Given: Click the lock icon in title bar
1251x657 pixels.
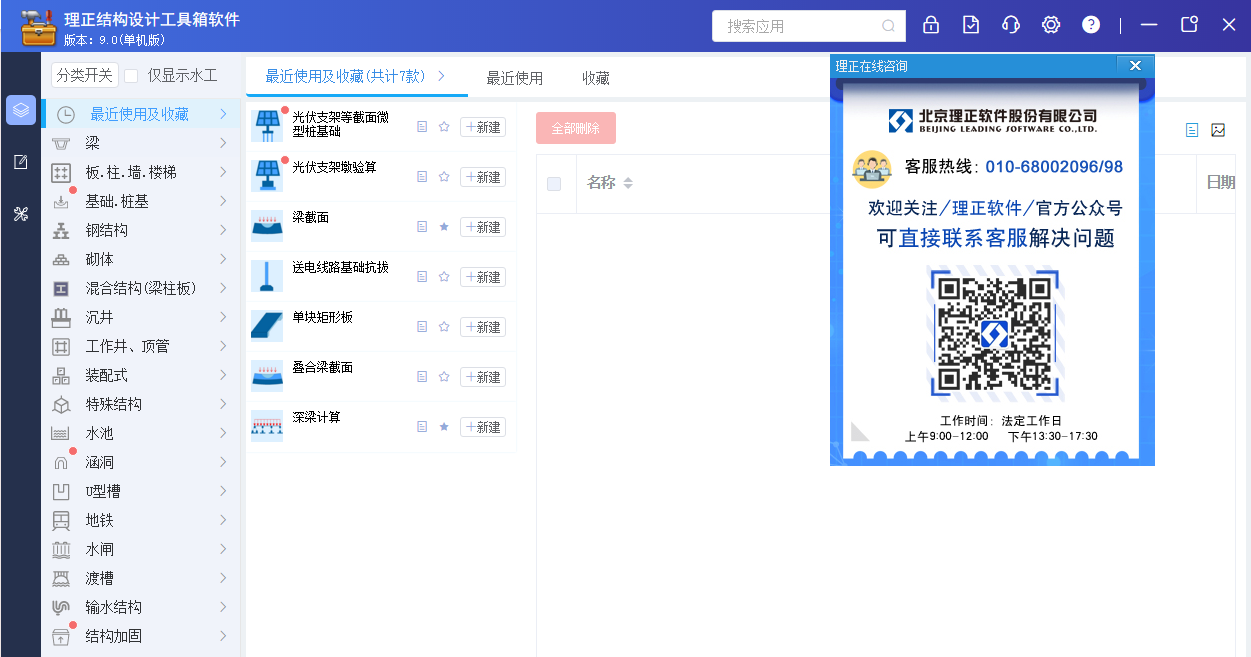Looking at the screenshot, I should pos(931,25).
